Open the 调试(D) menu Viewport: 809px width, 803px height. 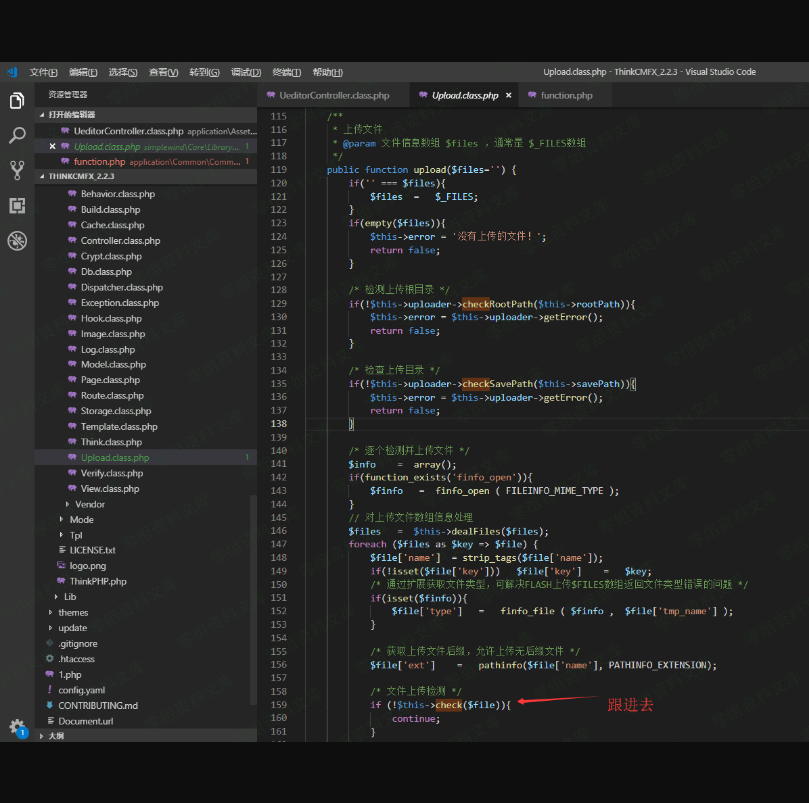point(245,72)
